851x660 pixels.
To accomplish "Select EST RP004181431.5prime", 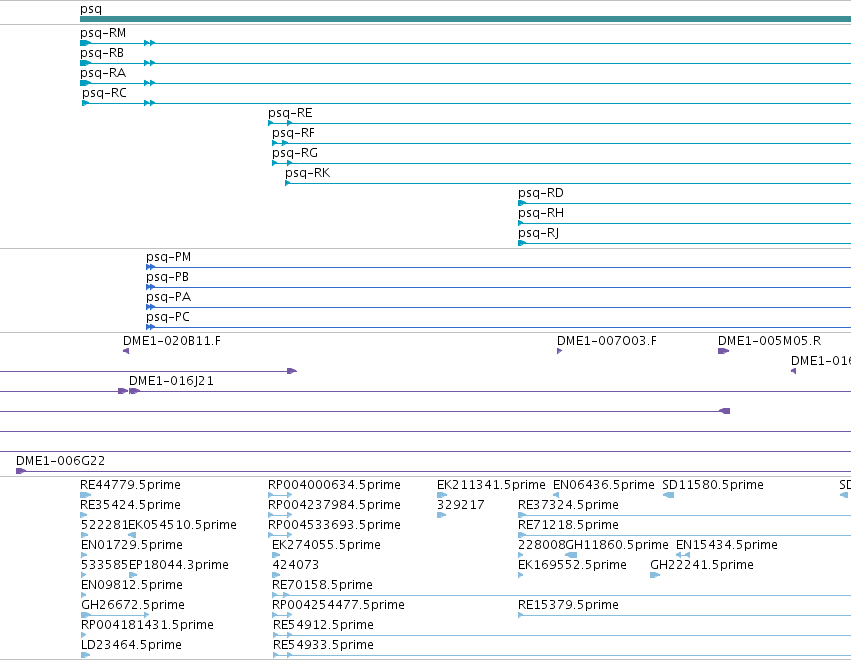I will click(x=147, y=625).
